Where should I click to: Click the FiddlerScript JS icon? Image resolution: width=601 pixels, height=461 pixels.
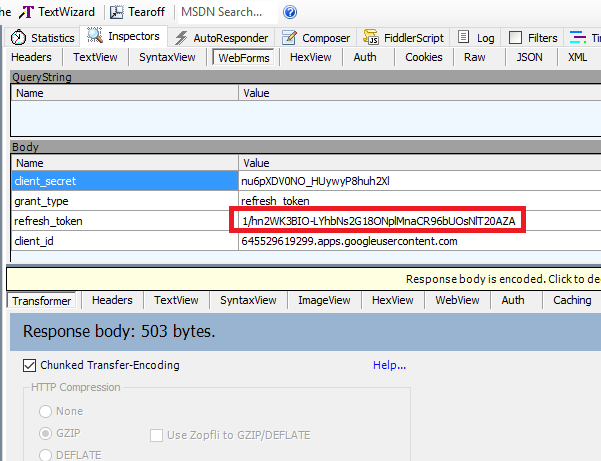371,37
